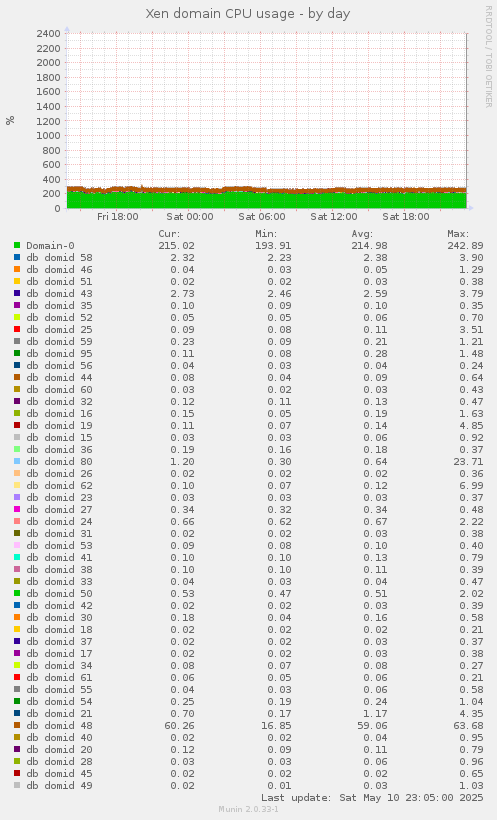Image resolution: width=497 pixels, height=820 pixels.
Task: Click 'db domid 59' legend label
Action: click(59, 341)
